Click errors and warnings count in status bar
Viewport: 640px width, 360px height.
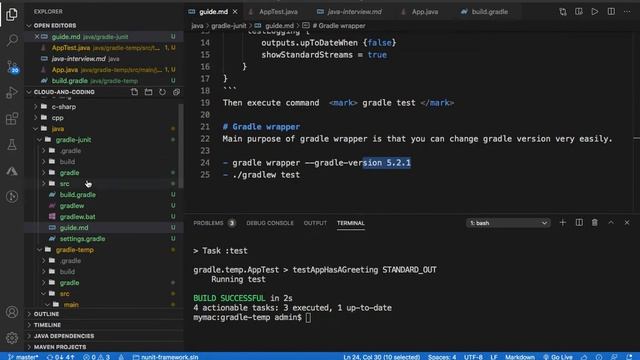tap(97, 357)
